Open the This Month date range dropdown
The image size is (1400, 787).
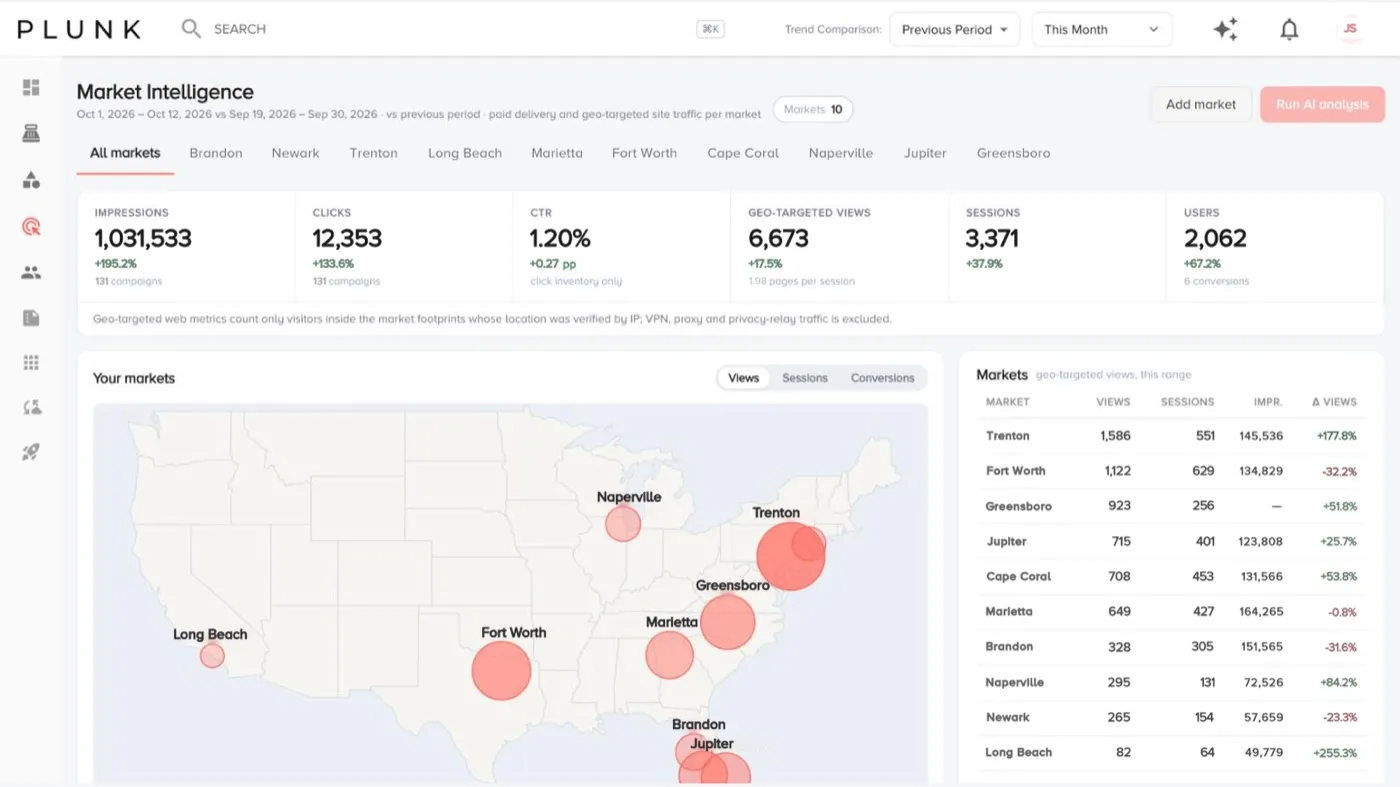pyautogui.click(x=1102, y=30)
